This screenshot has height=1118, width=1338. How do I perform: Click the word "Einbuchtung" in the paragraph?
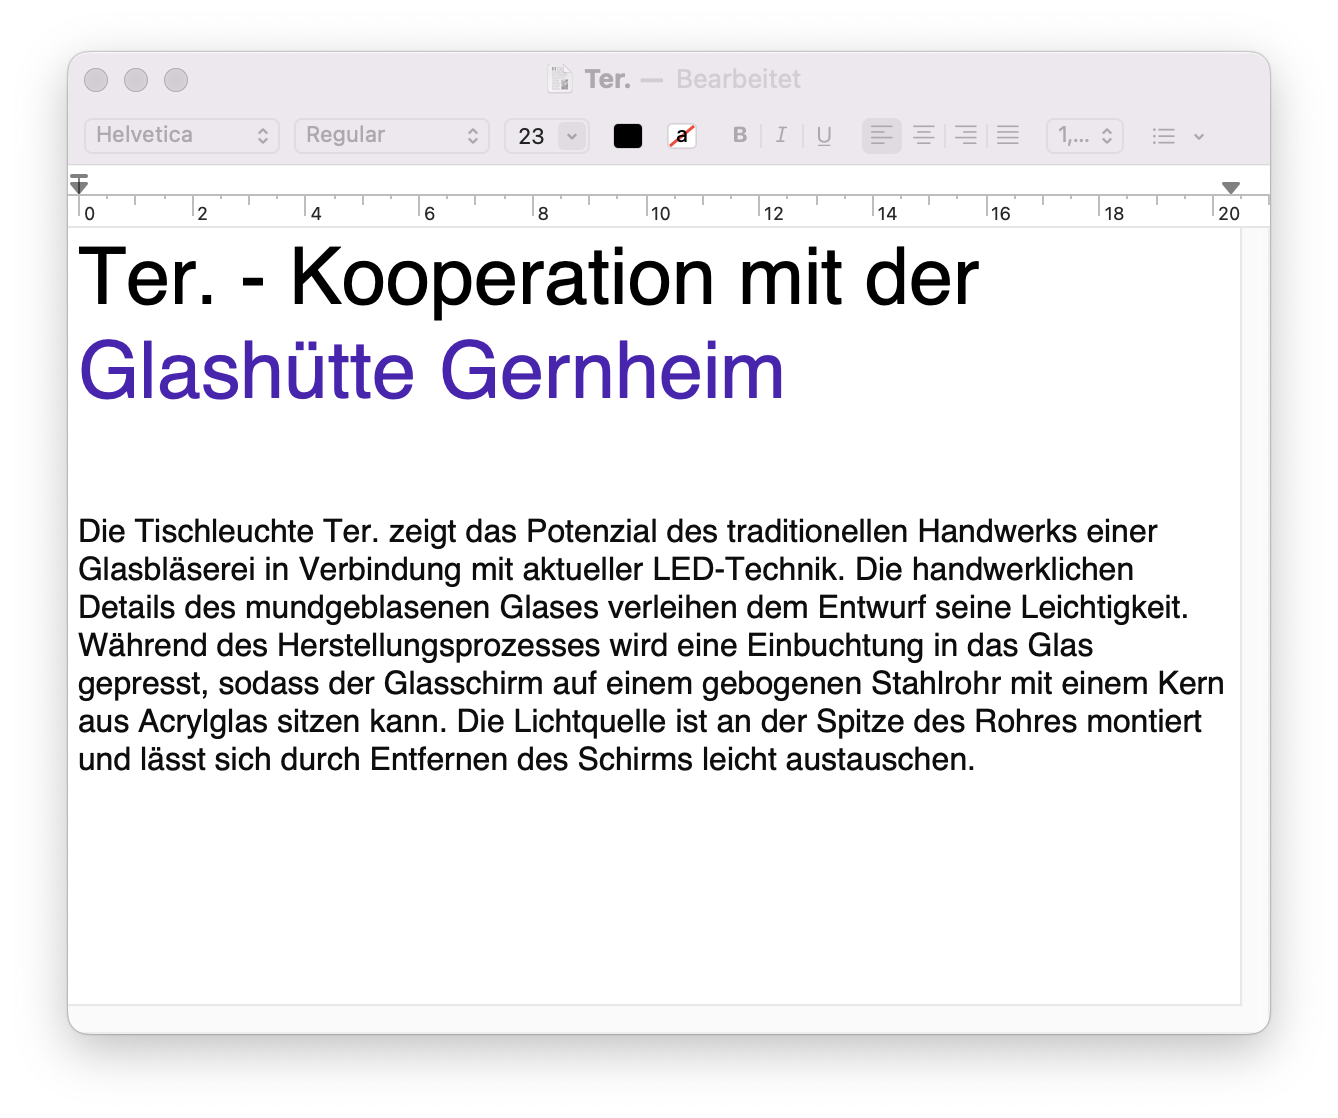click(835, 645)
